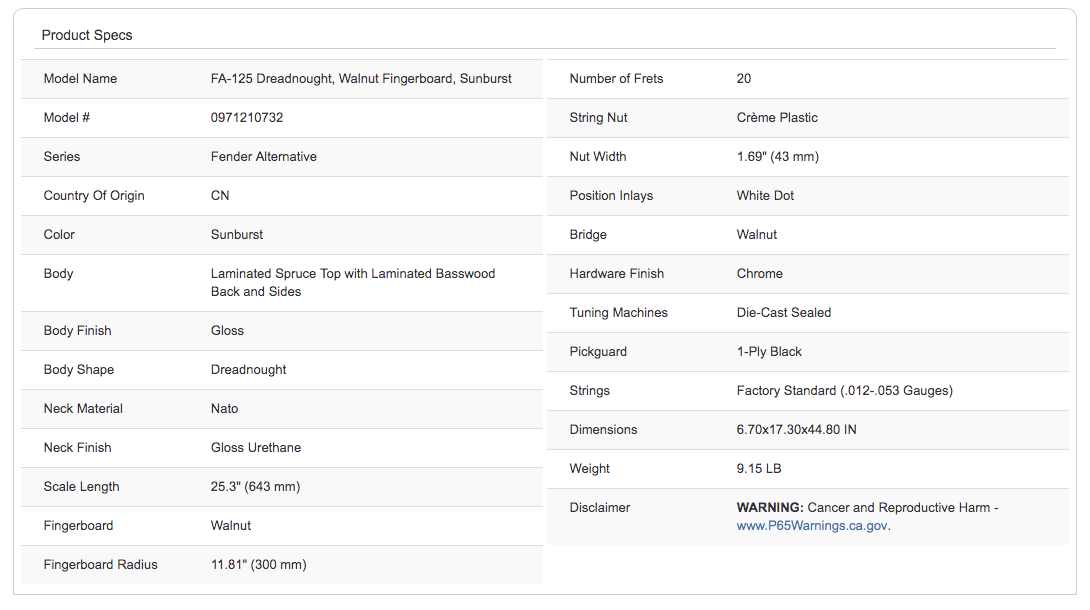Select 'Dreadnought' body shape value

coord(248,370)
